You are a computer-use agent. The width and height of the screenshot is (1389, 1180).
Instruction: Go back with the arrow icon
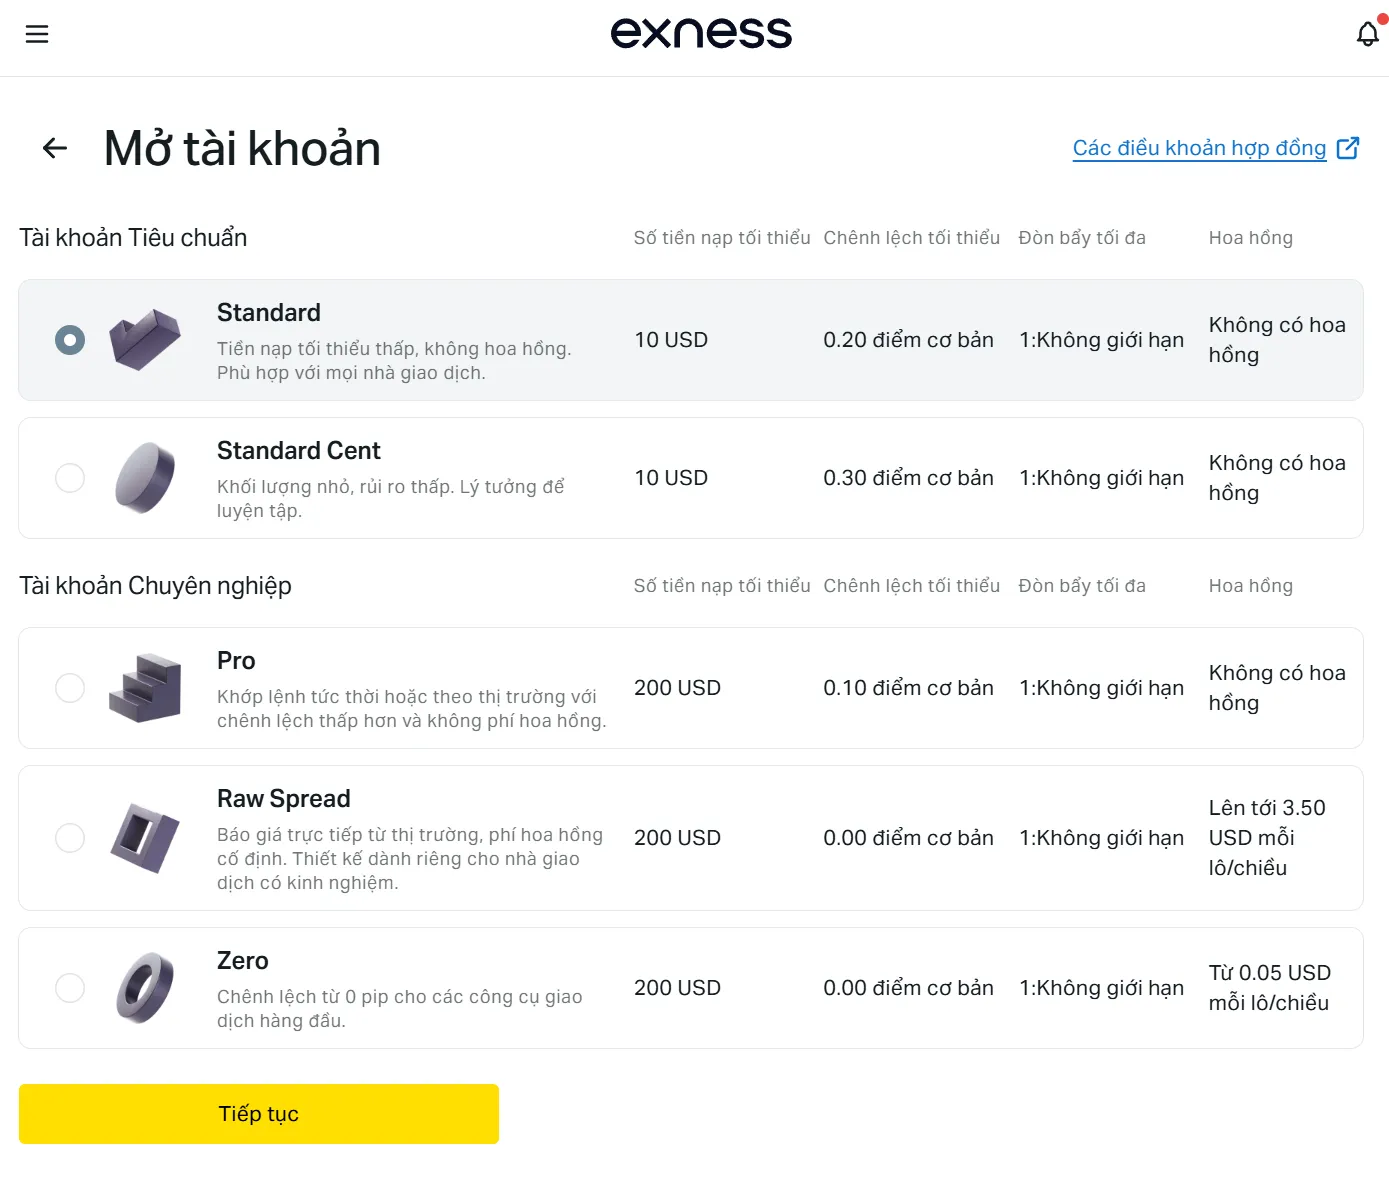coord(55,148)
